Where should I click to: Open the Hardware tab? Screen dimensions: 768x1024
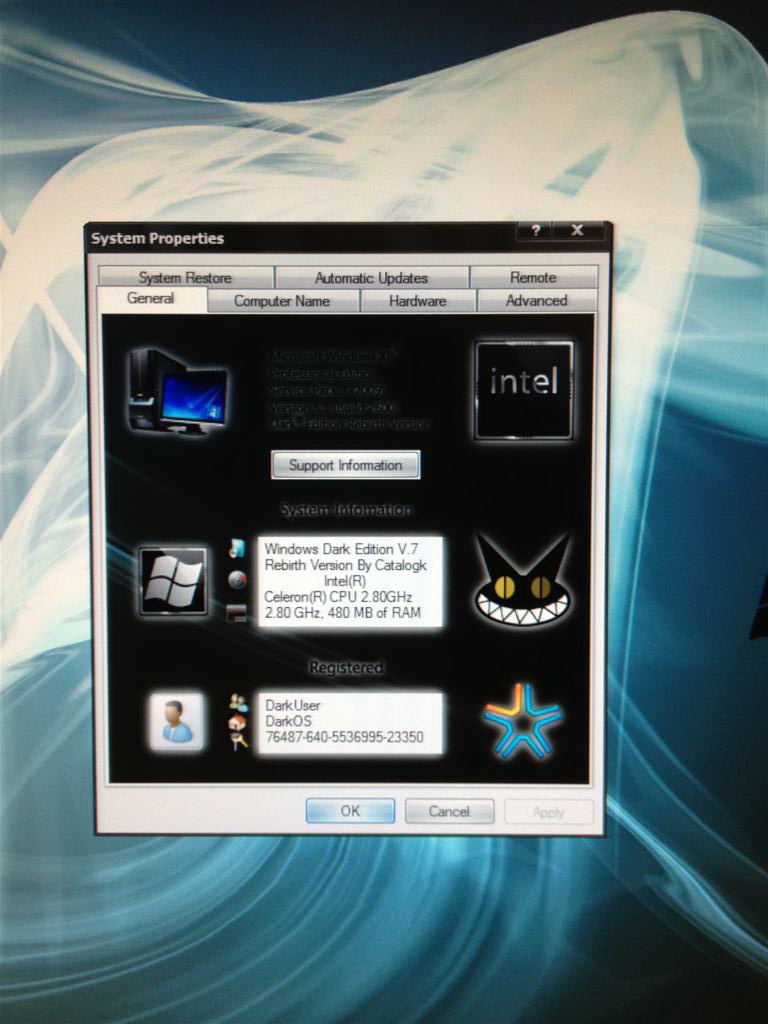(418, 301)
